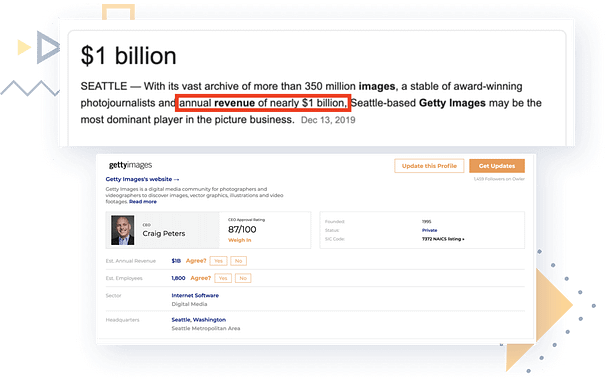This screenshot has width=607, height=380.
Task: Select No for Est. Annual Revenue
Action: click(x=238, y=261)
